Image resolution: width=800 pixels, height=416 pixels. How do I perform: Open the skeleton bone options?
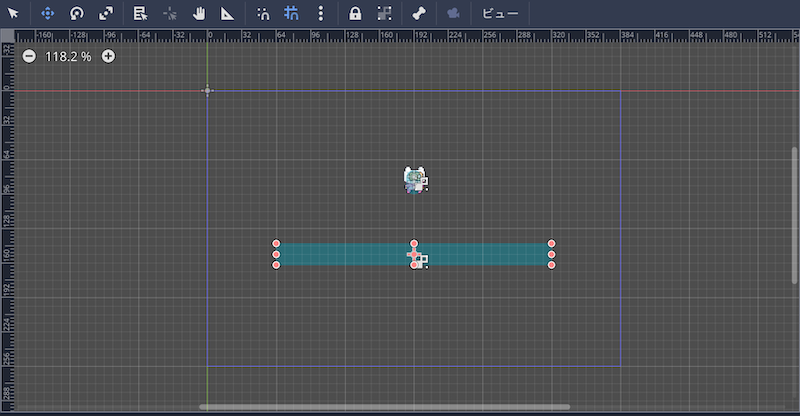point(419,14)
